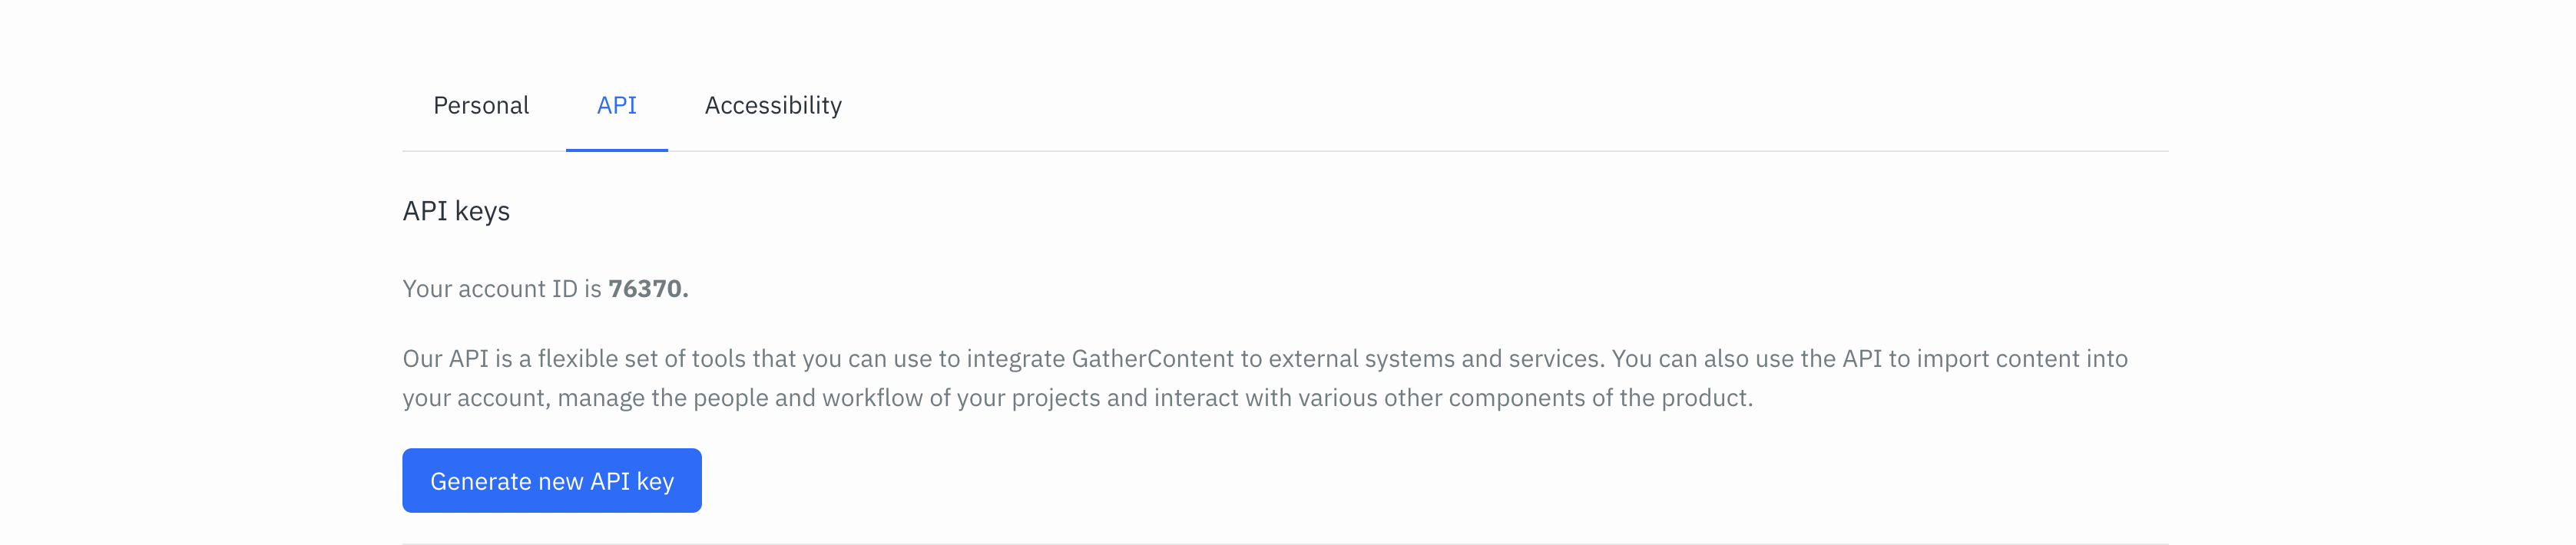View Accessibility settings

pyautogui.click(x=773, y=105)
